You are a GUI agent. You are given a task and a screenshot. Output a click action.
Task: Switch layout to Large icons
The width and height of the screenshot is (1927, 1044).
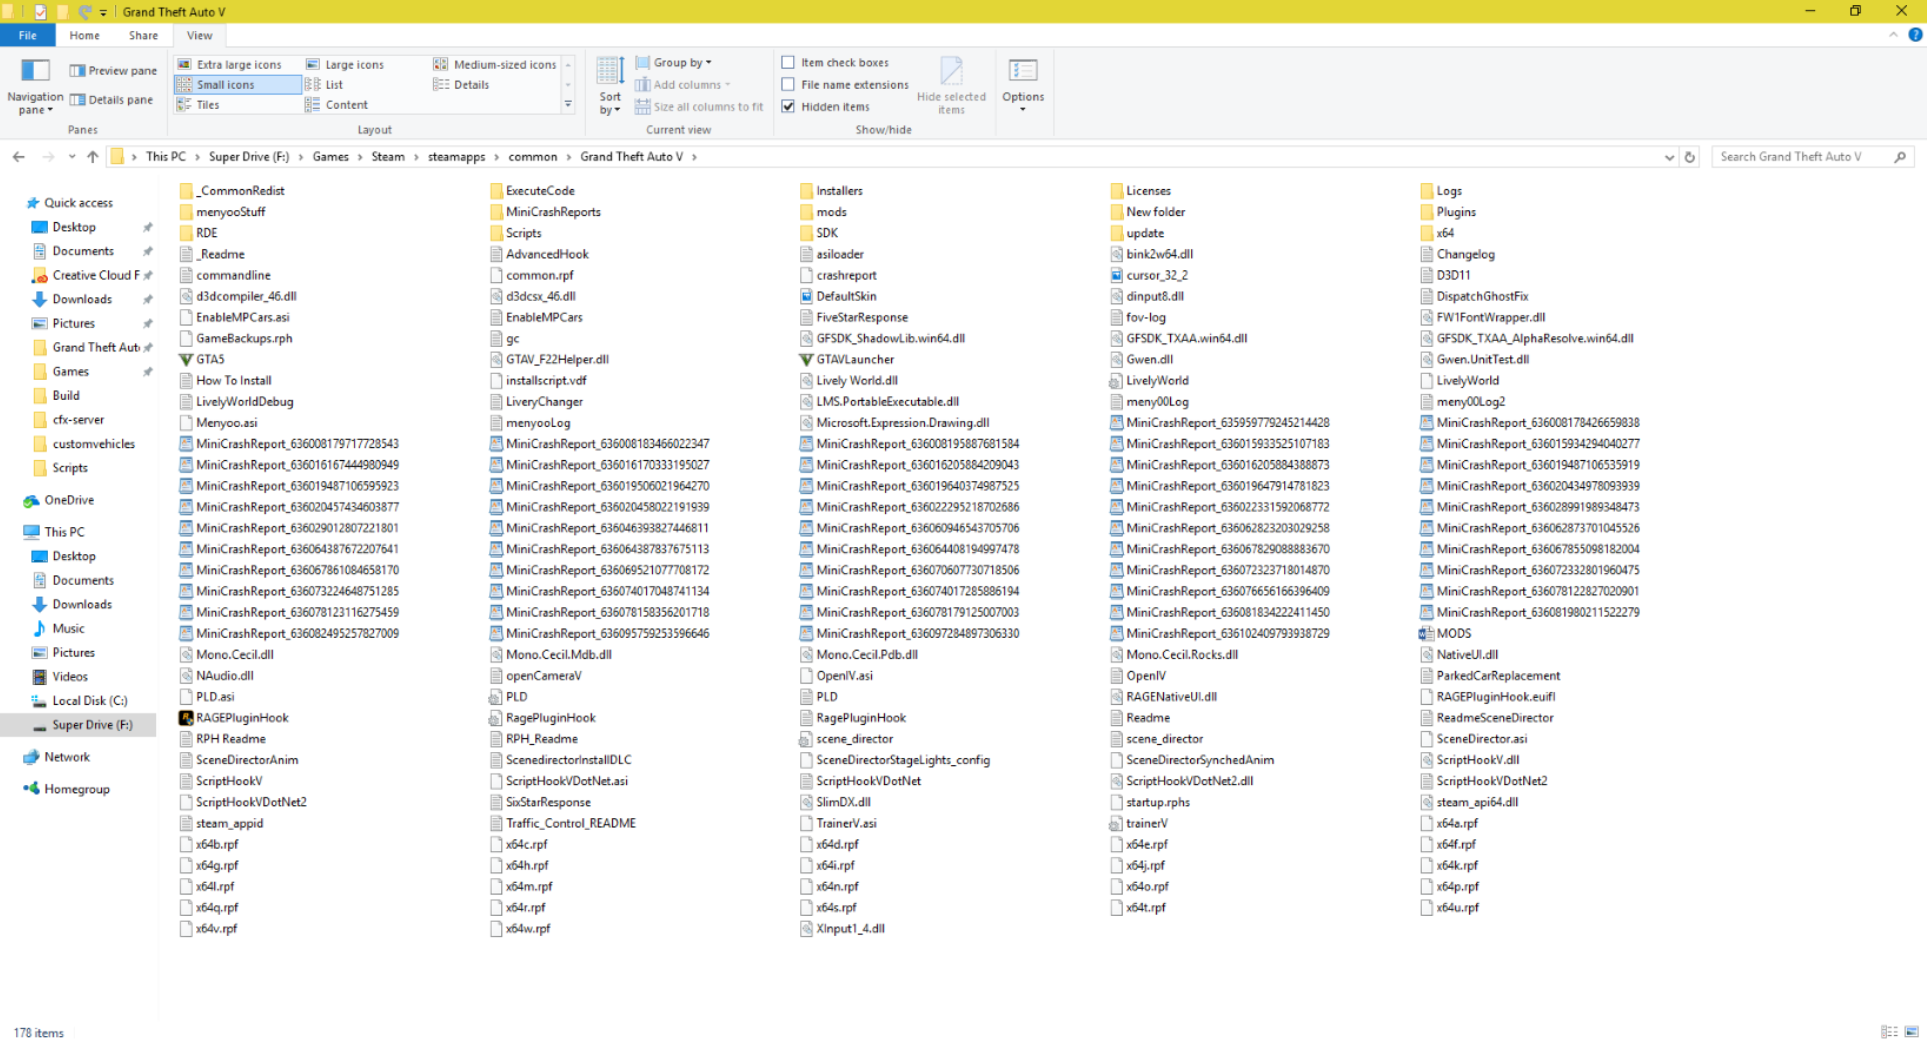pyautogui.click(x=345, y=65)
